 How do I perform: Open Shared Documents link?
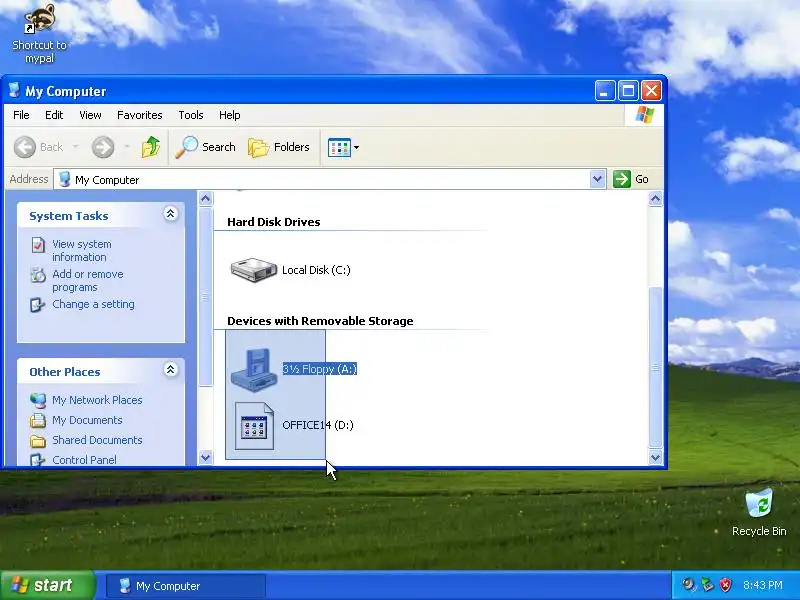(x=97, y=440)
